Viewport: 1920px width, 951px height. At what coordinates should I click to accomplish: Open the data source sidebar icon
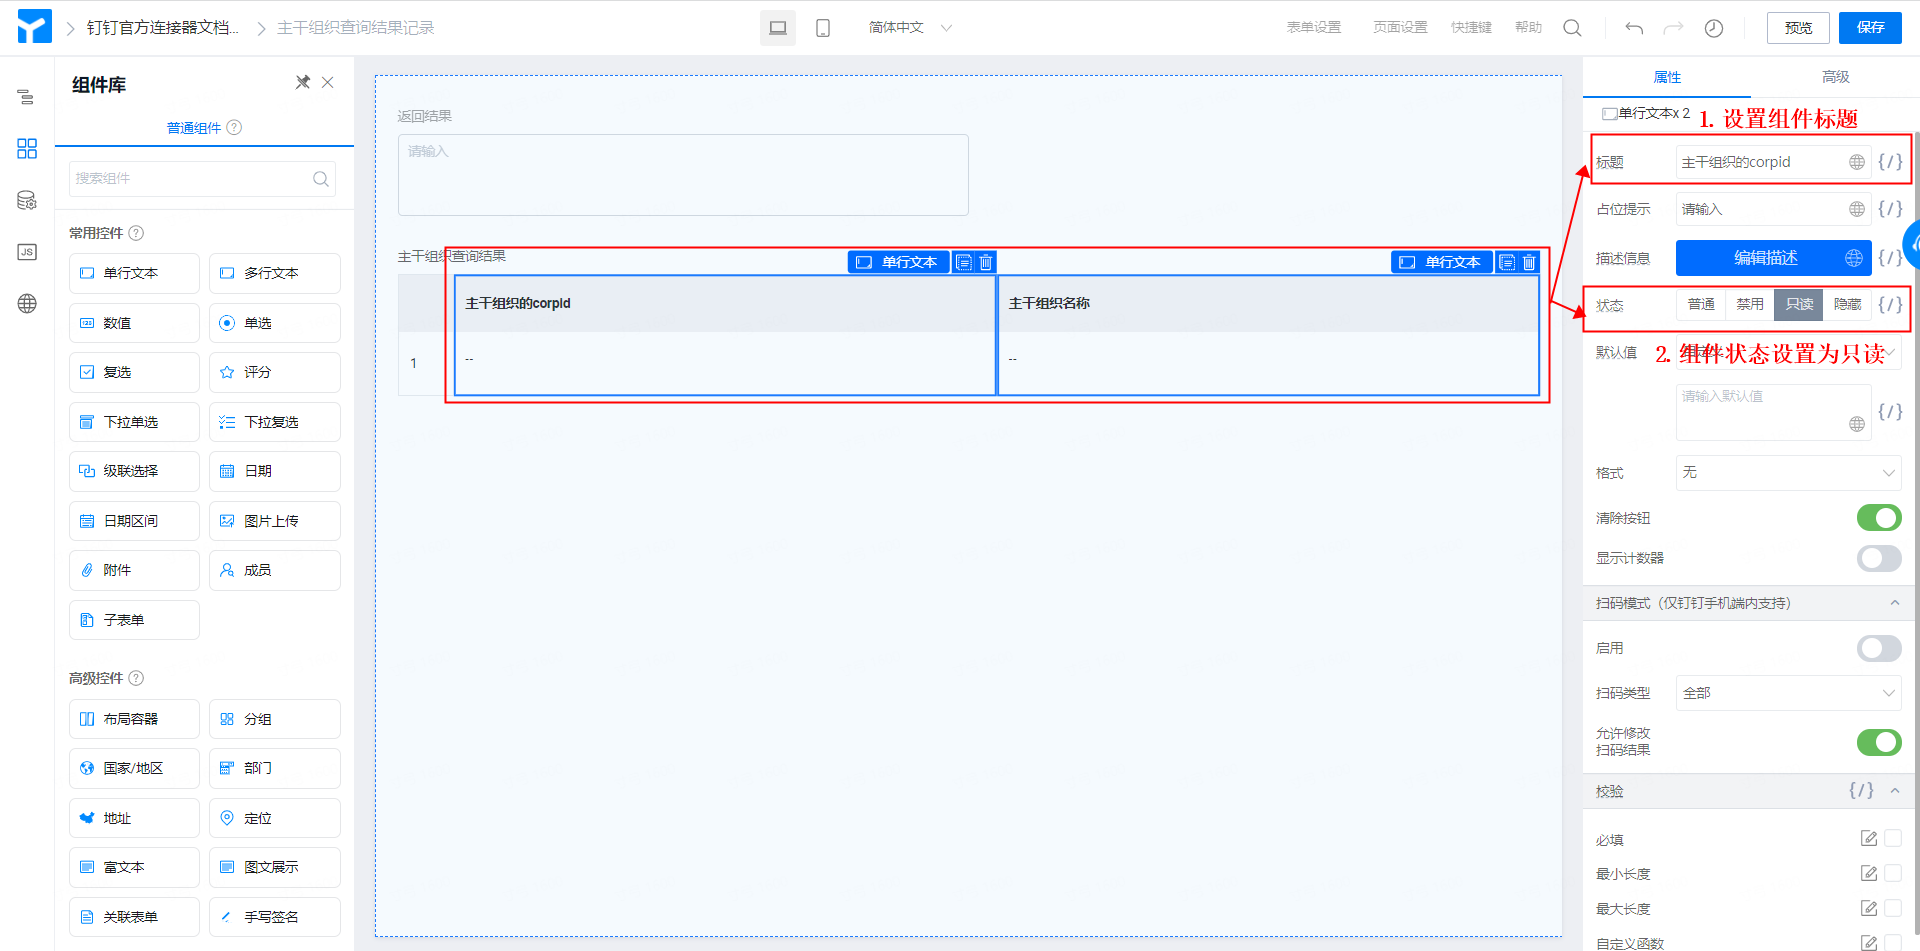(x=27, y=201)
